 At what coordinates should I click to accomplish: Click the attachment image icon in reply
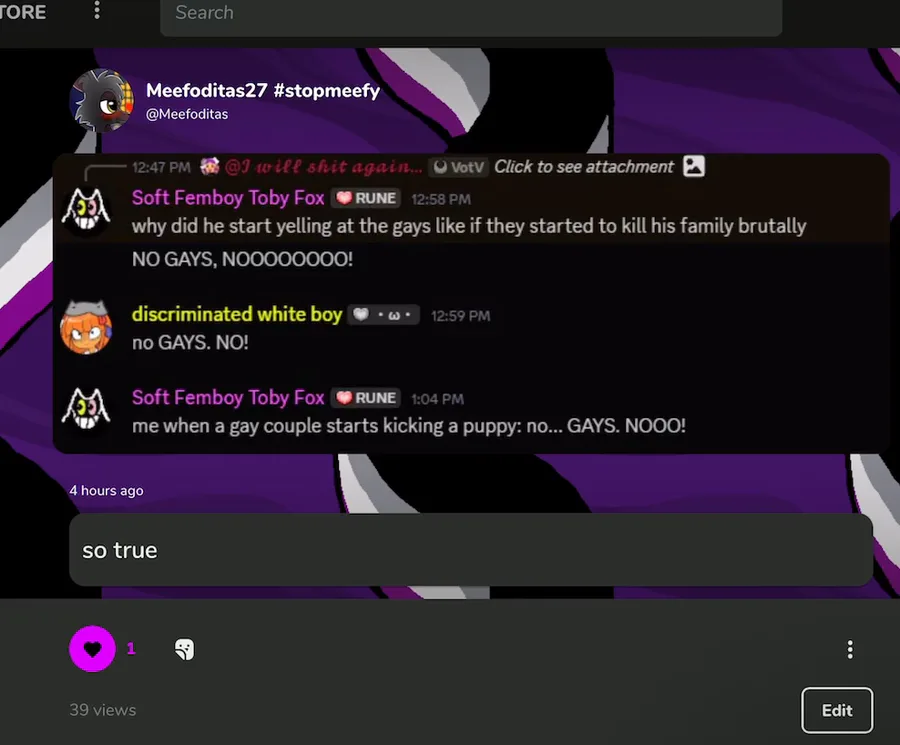tap(693, 166)
